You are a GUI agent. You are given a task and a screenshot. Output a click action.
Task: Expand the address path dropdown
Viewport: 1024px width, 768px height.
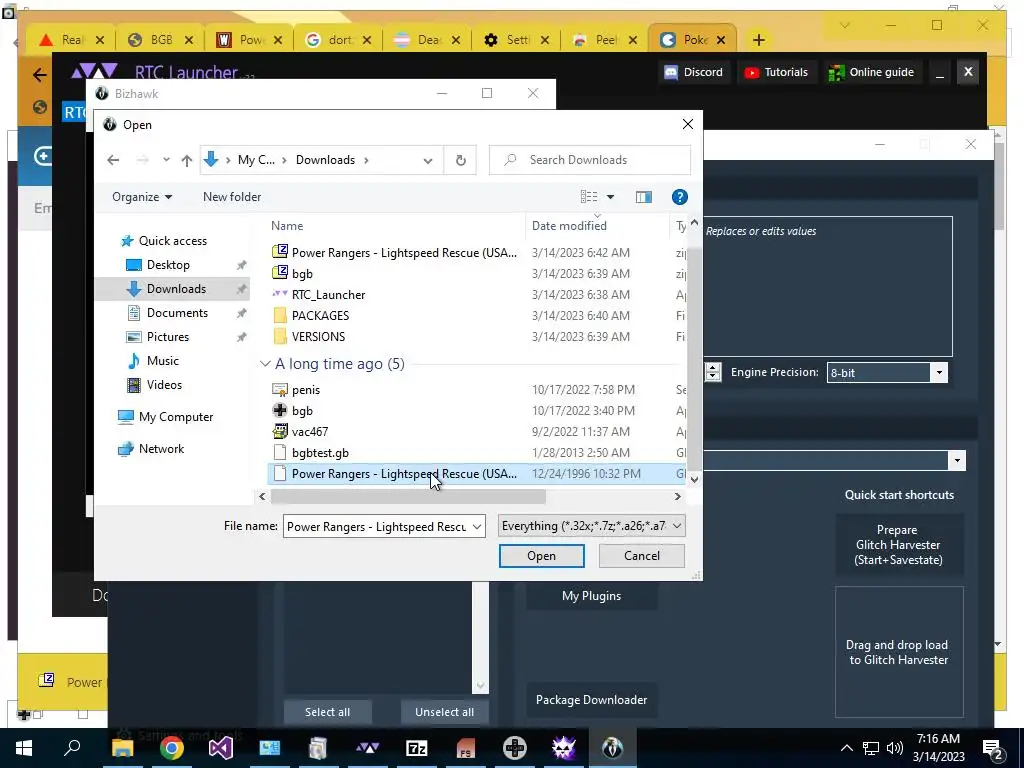click(428, 161)
